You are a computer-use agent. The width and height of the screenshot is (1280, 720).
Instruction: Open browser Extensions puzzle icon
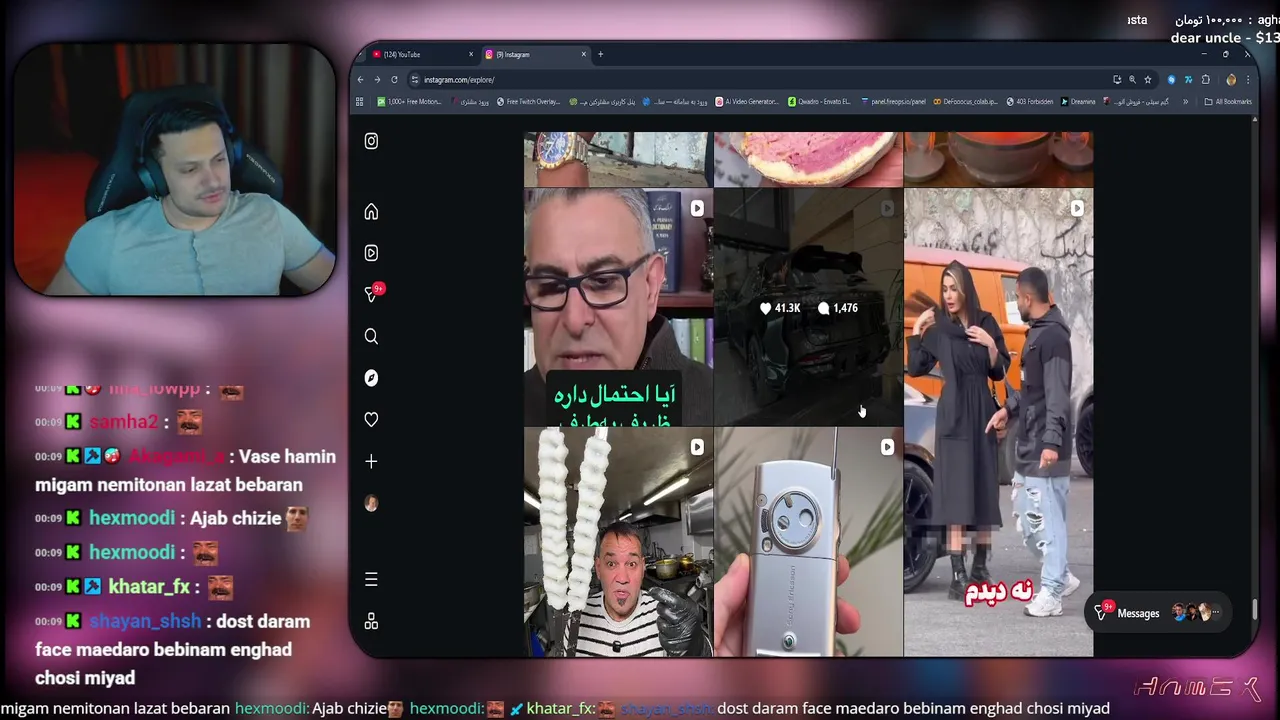pyautogui.click(x=1205, y=79)
